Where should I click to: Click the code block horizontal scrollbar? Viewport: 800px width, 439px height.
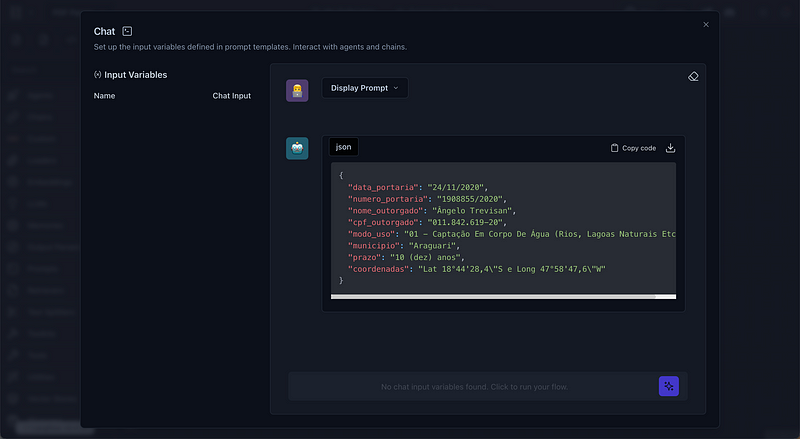493,296
